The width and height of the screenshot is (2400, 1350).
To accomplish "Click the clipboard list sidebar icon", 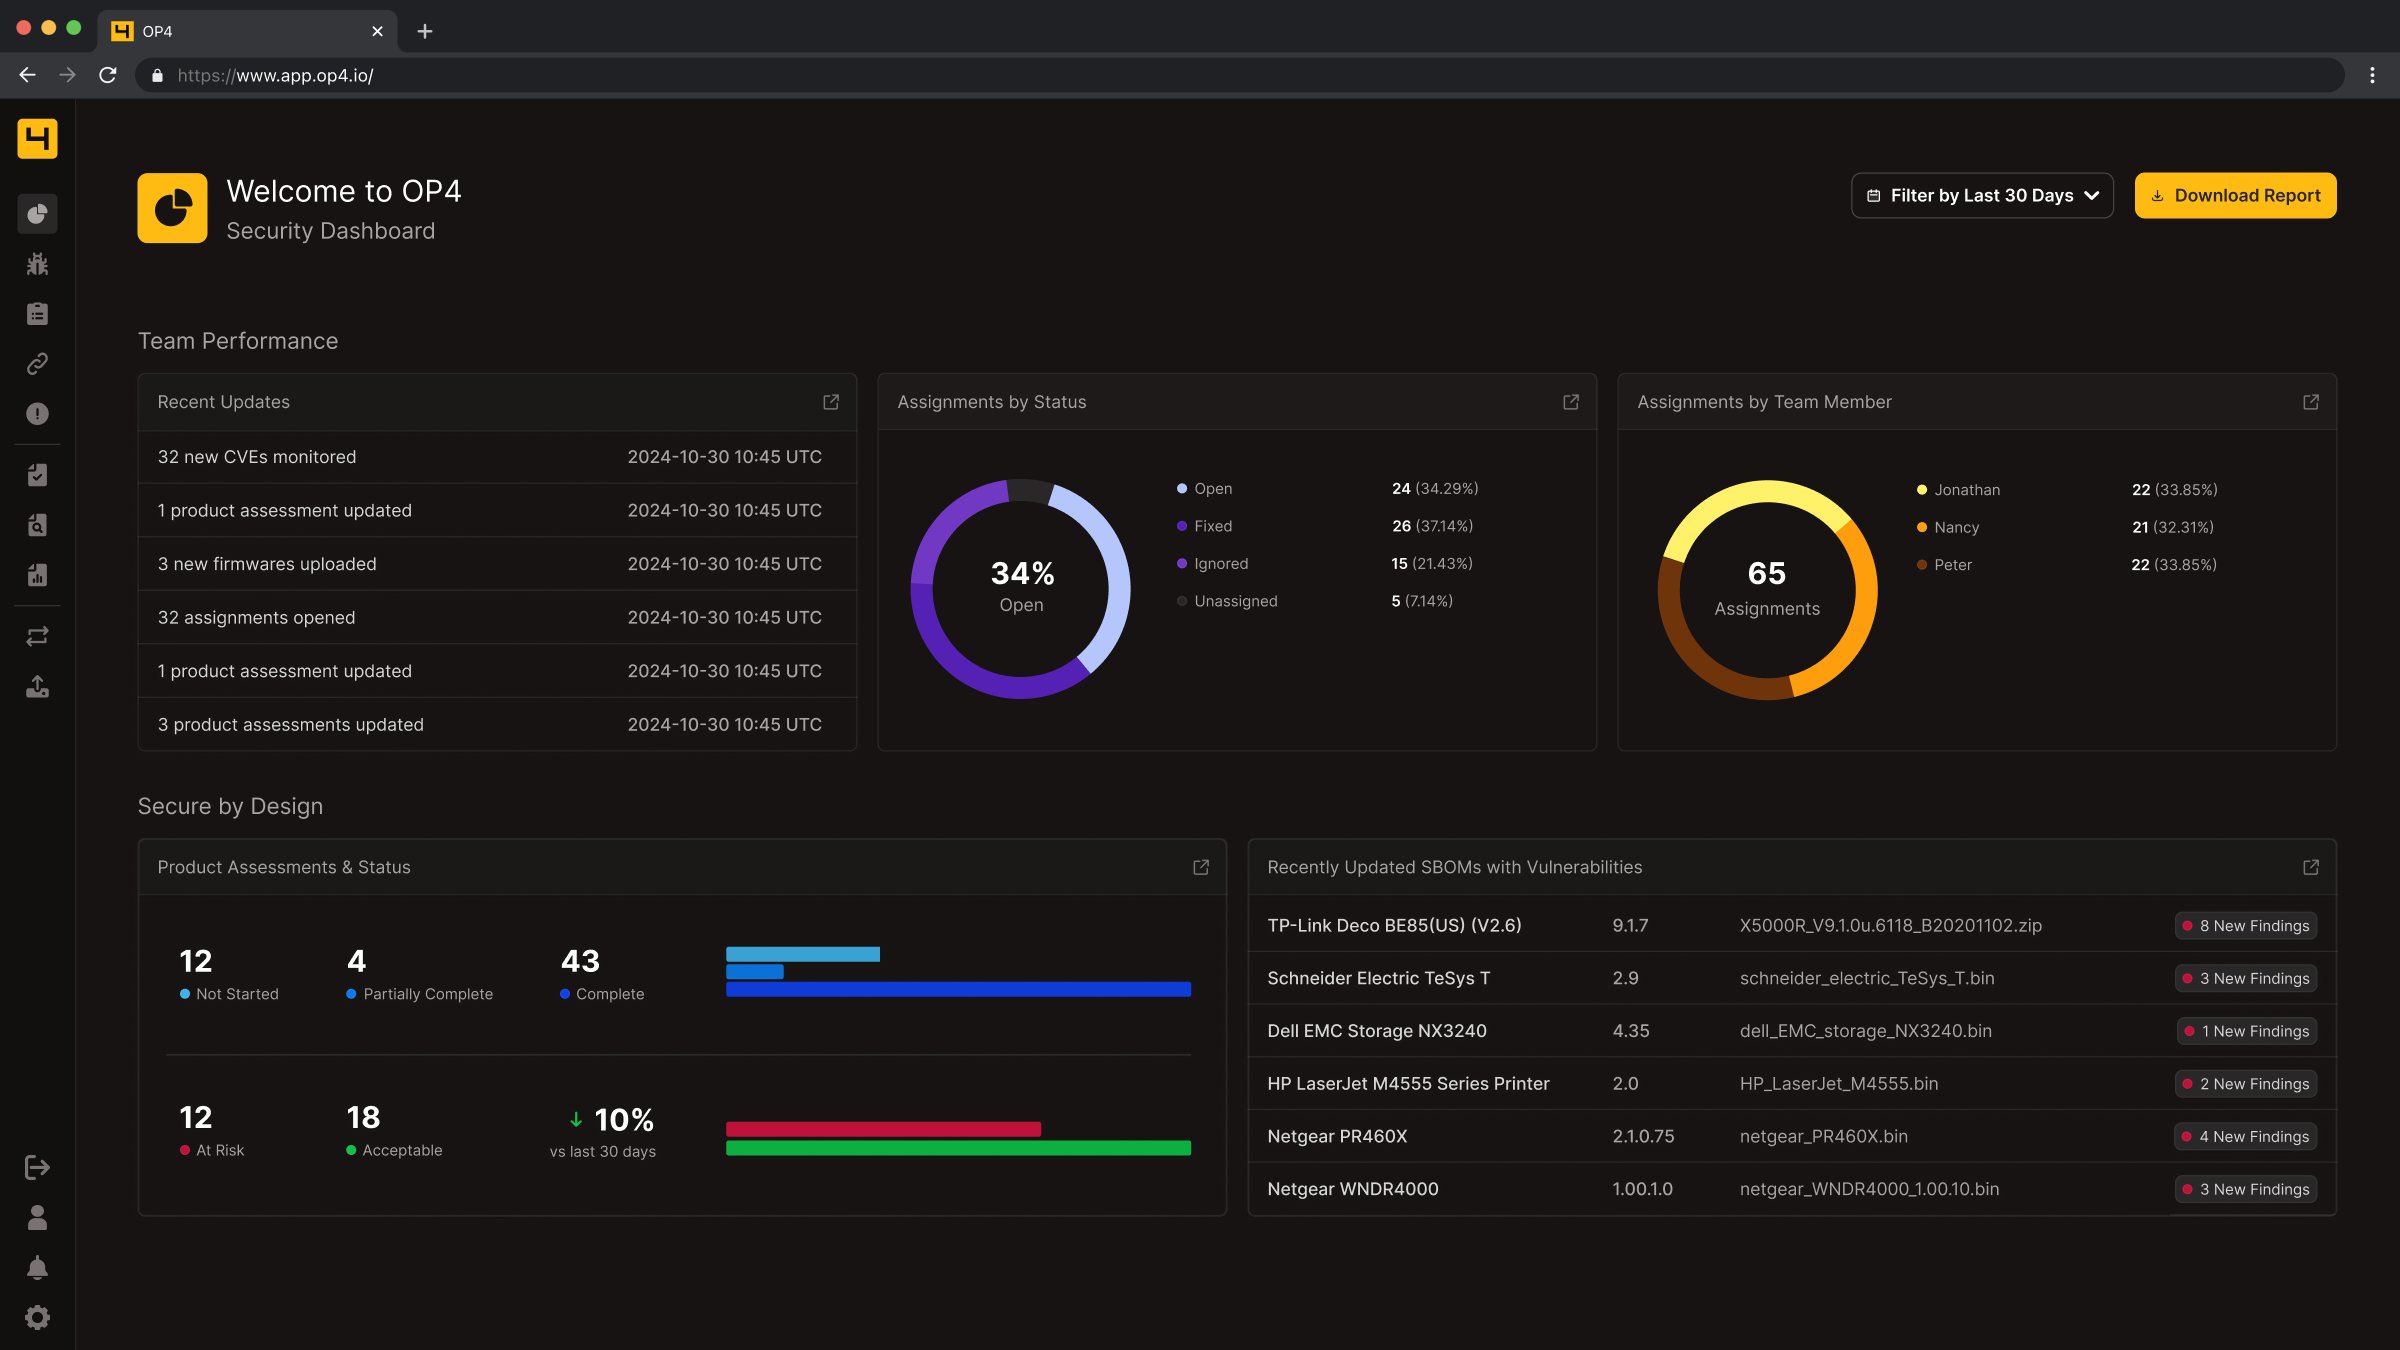I will (x=37, y=314).
